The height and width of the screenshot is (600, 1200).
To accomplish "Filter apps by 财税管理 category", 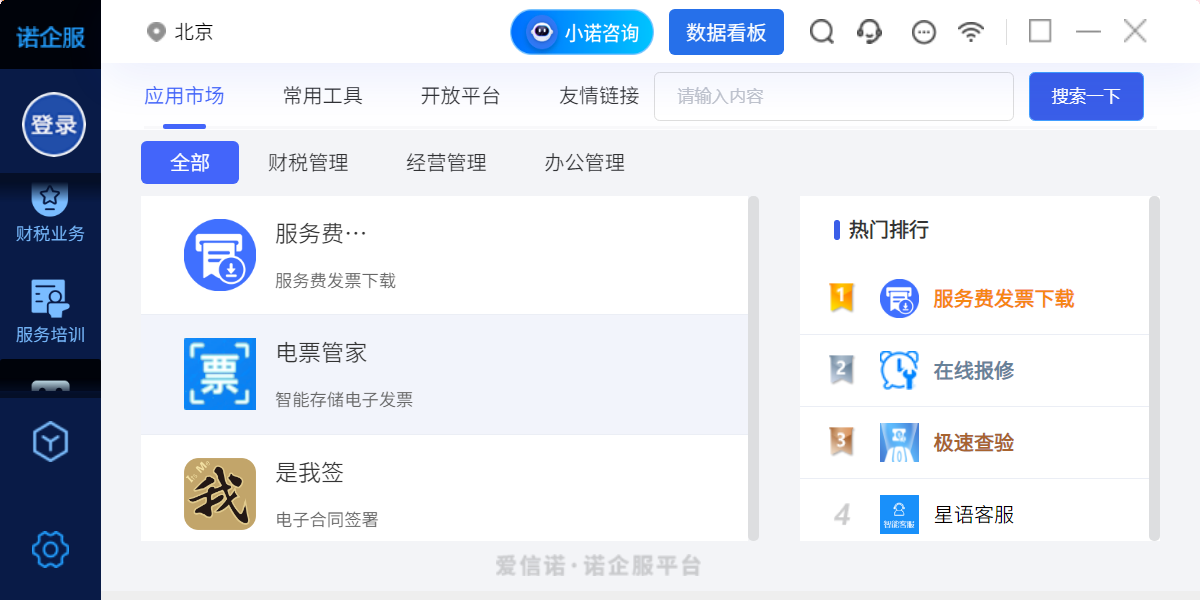I will tap(308, 162).
